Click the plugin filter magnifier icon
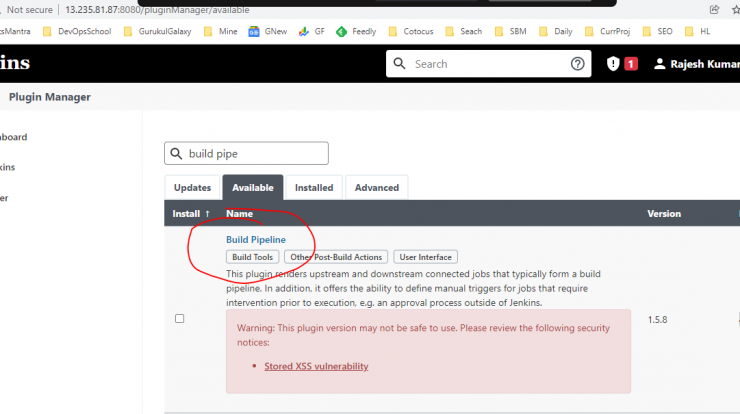 tap(176, 153)
